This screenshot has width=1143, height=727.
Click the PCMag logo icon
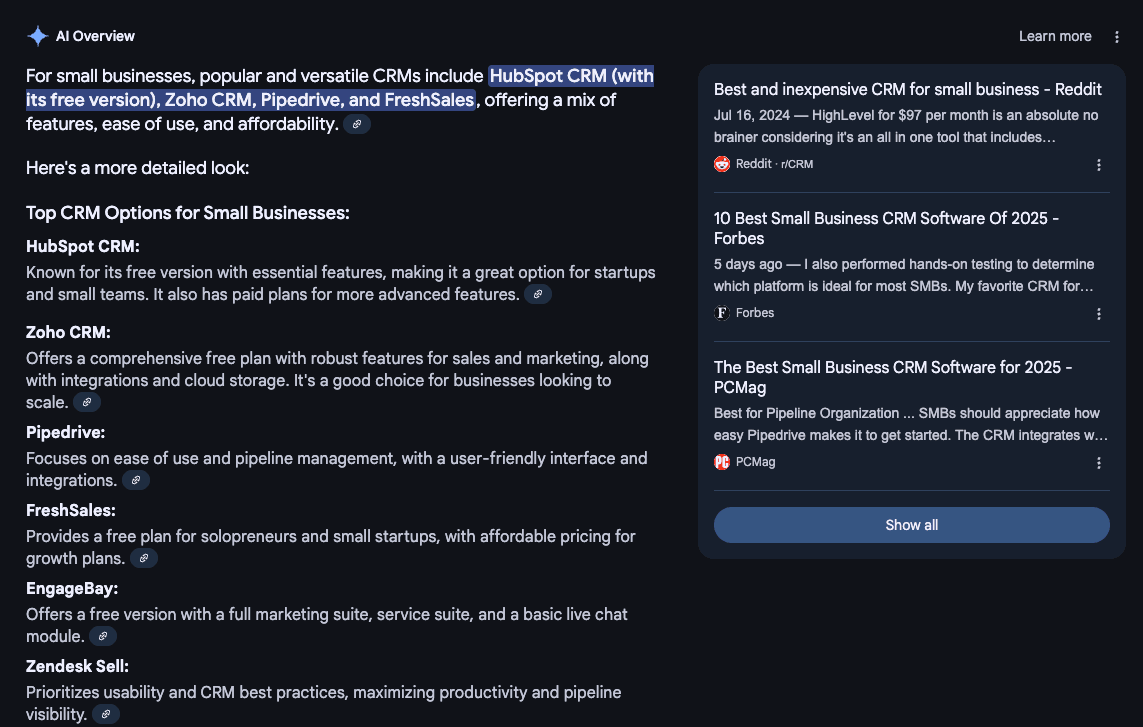(721, 462)
